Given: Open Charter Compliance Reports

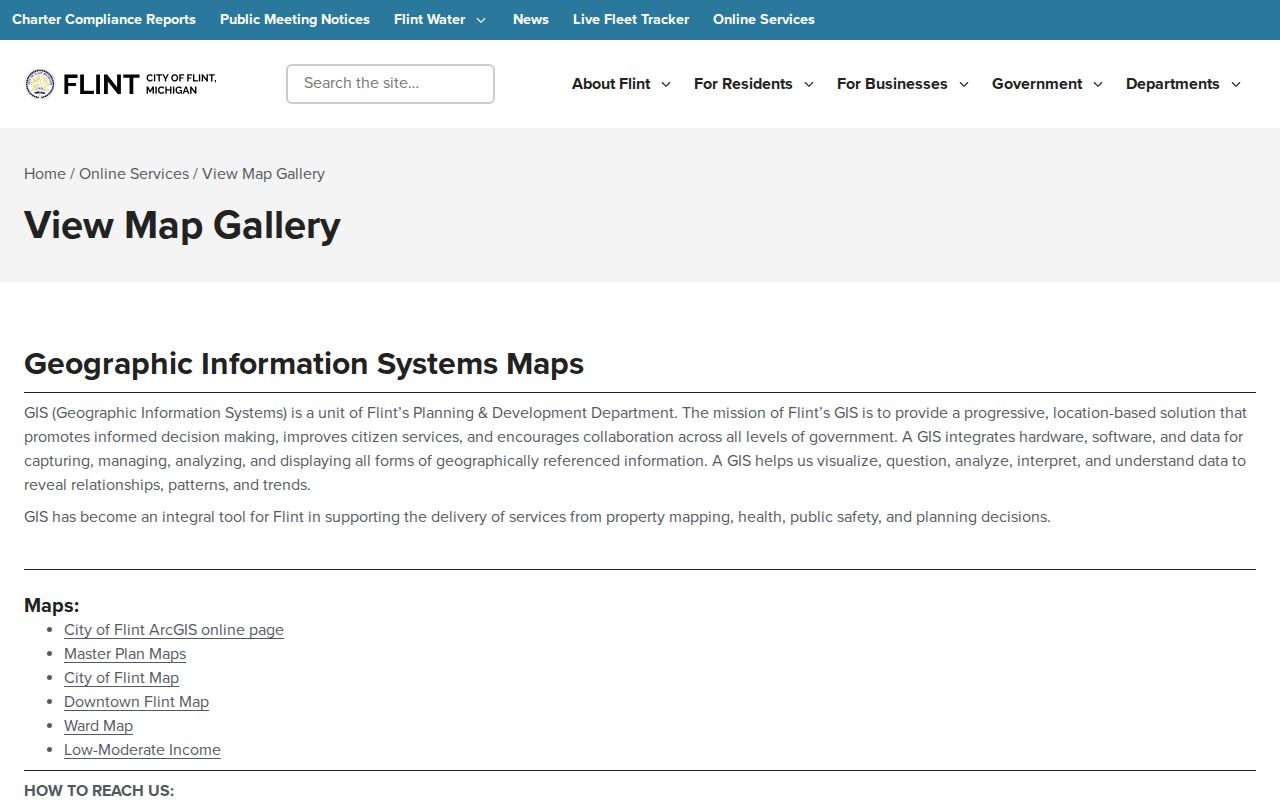Looking at the screenshot, I should point(104,19).
